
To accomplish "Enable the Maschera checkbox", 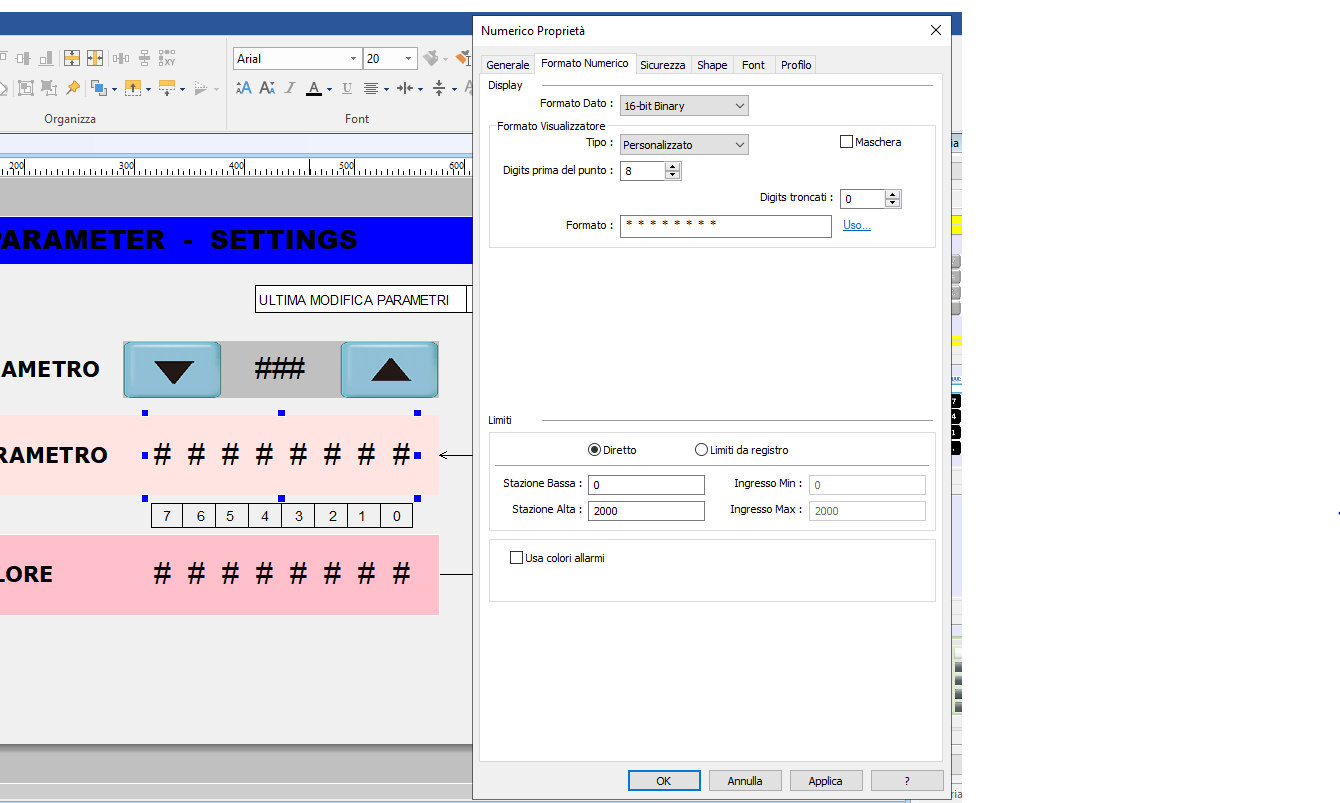I will click(x=847, y=142).
